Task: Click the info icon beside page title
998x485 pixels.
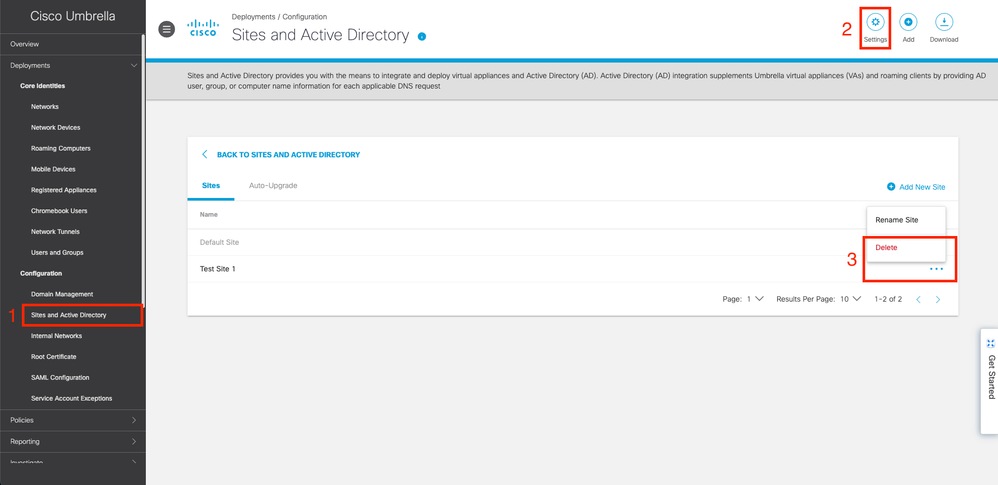Action: pyautogui.click(x=422, y=37)
